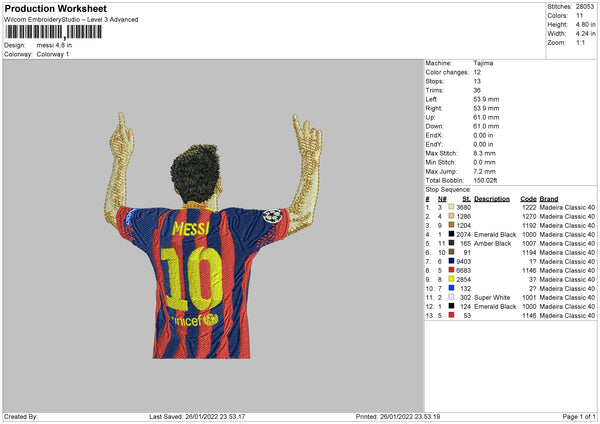Select the 61.0 mm value beside Down
600x424 pixels.
click(486, 126)
